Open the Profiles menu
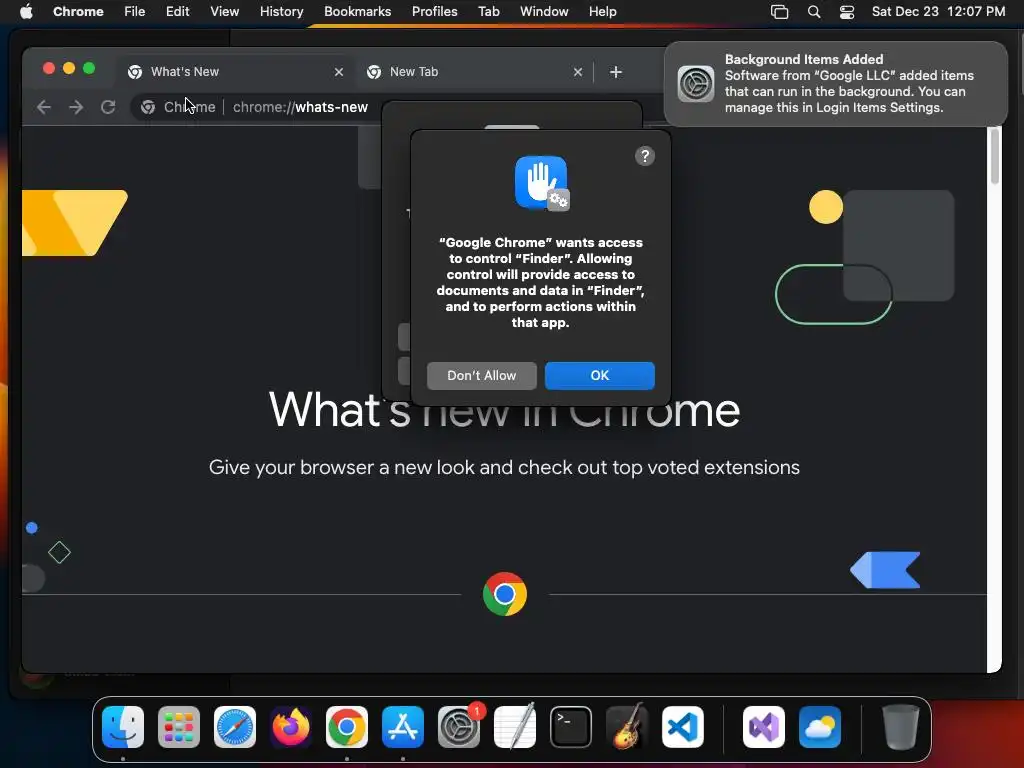 (x=434, y=12)
